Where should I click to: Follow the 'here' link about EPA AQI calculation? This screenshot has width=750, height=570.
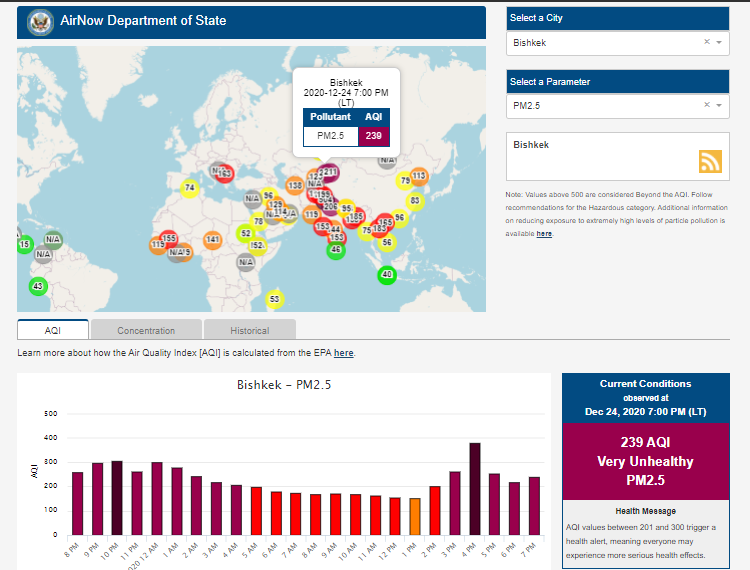(343, 353)
